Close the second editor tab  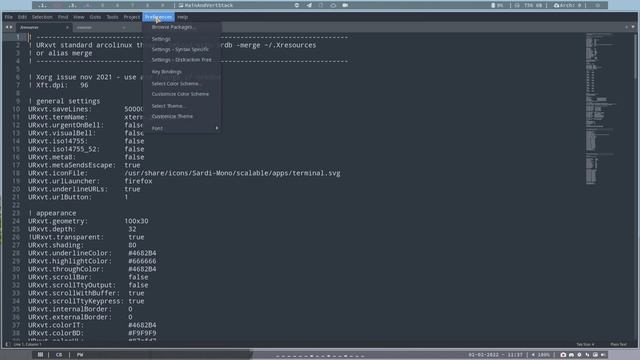tap(124, 27)
